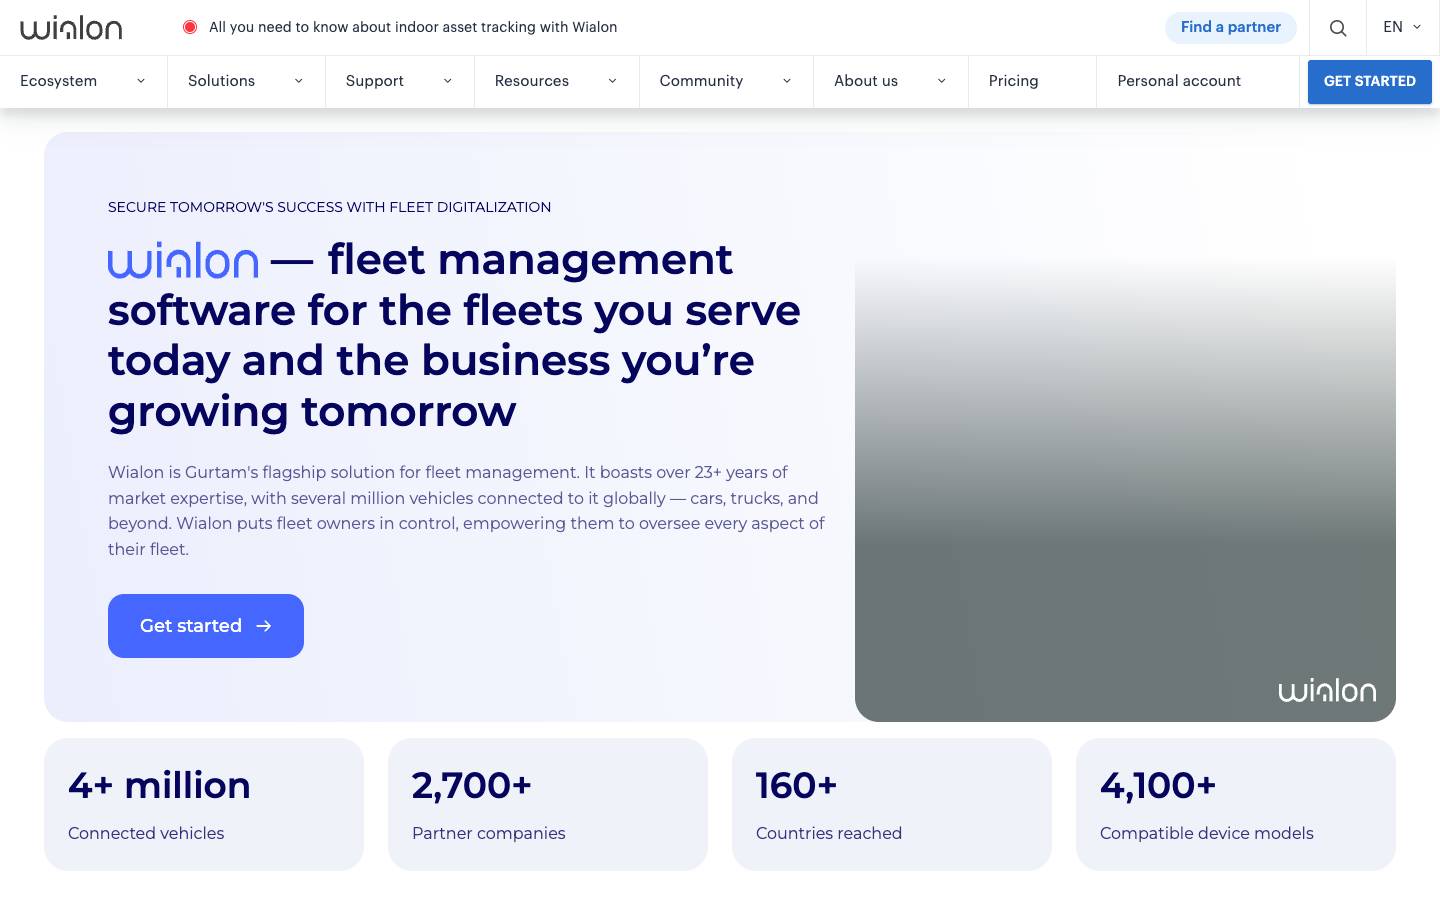The image size is (1440, 900).
Task: Open the EN language dropdown
Action: 1402,27
